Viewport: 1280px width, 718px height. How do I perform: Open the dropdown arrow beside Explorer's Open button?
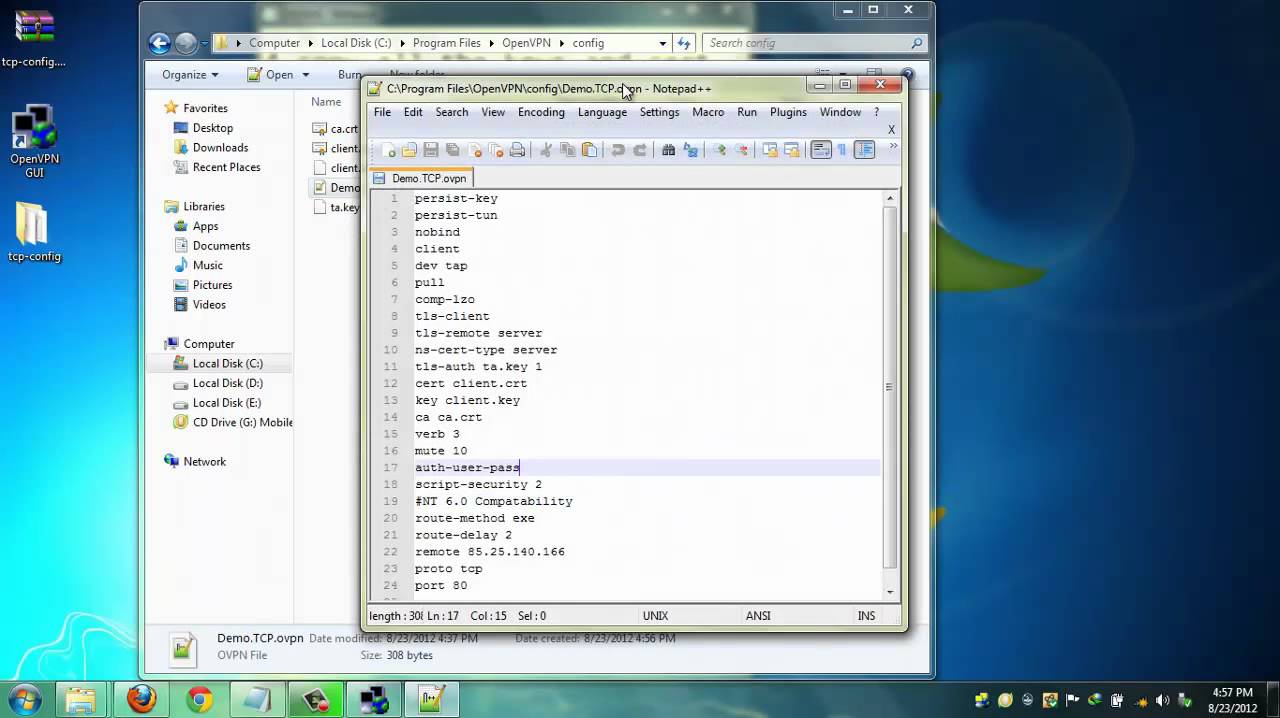point(306,75)
